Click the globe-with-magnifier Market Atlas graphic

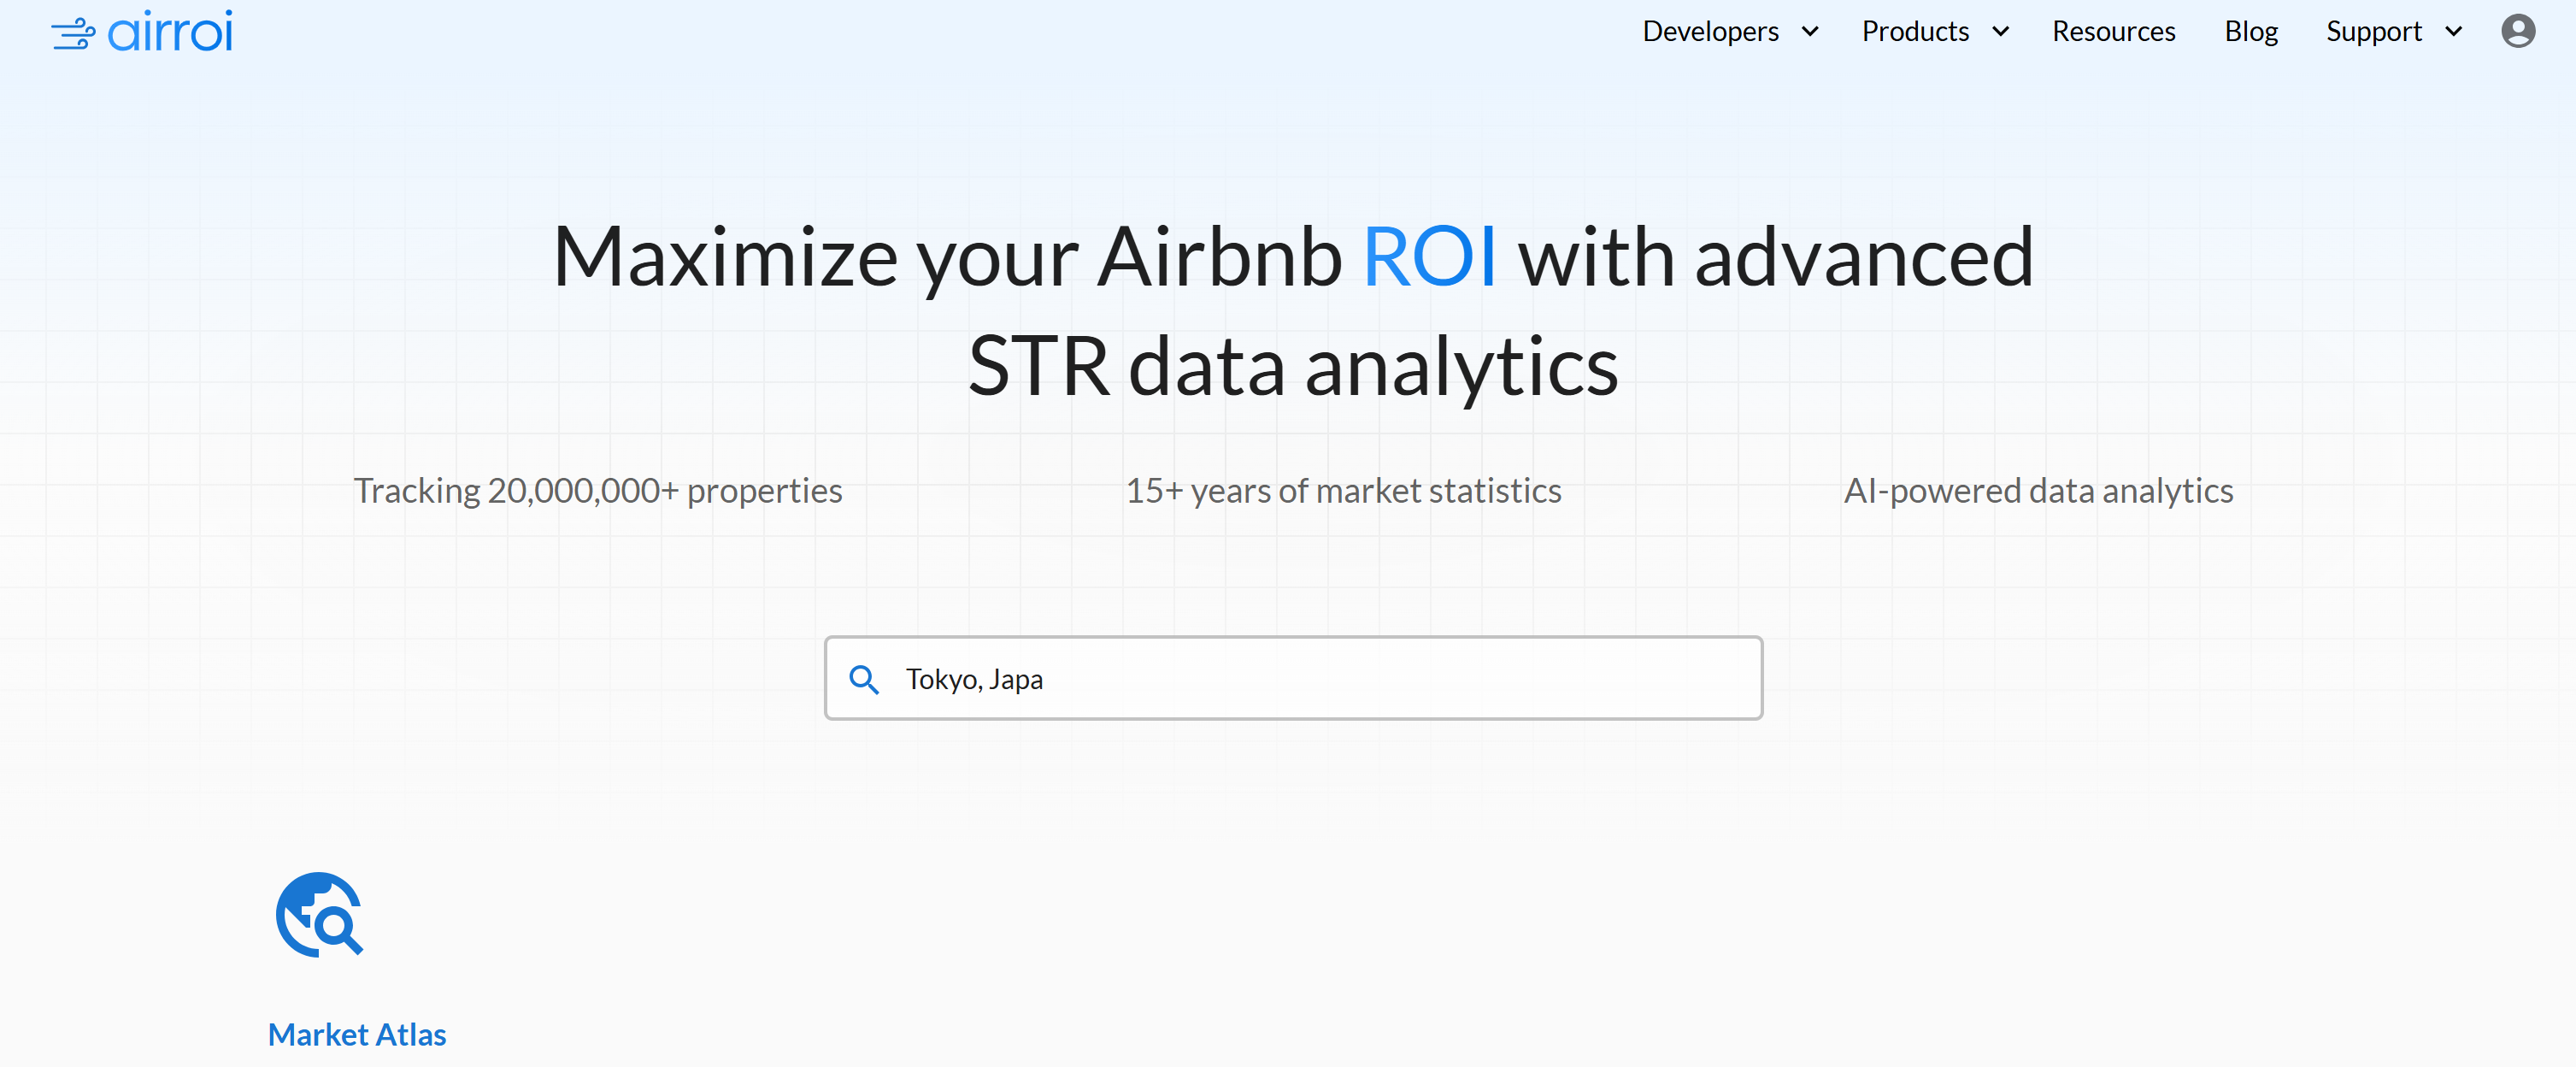click(319, 914)
